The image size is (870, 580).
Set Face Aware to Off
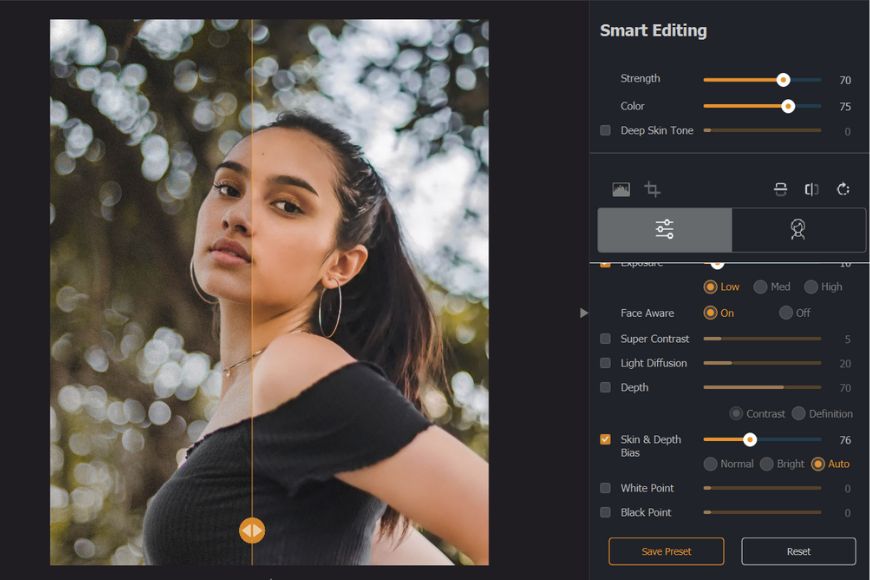(x=786, y=313)
